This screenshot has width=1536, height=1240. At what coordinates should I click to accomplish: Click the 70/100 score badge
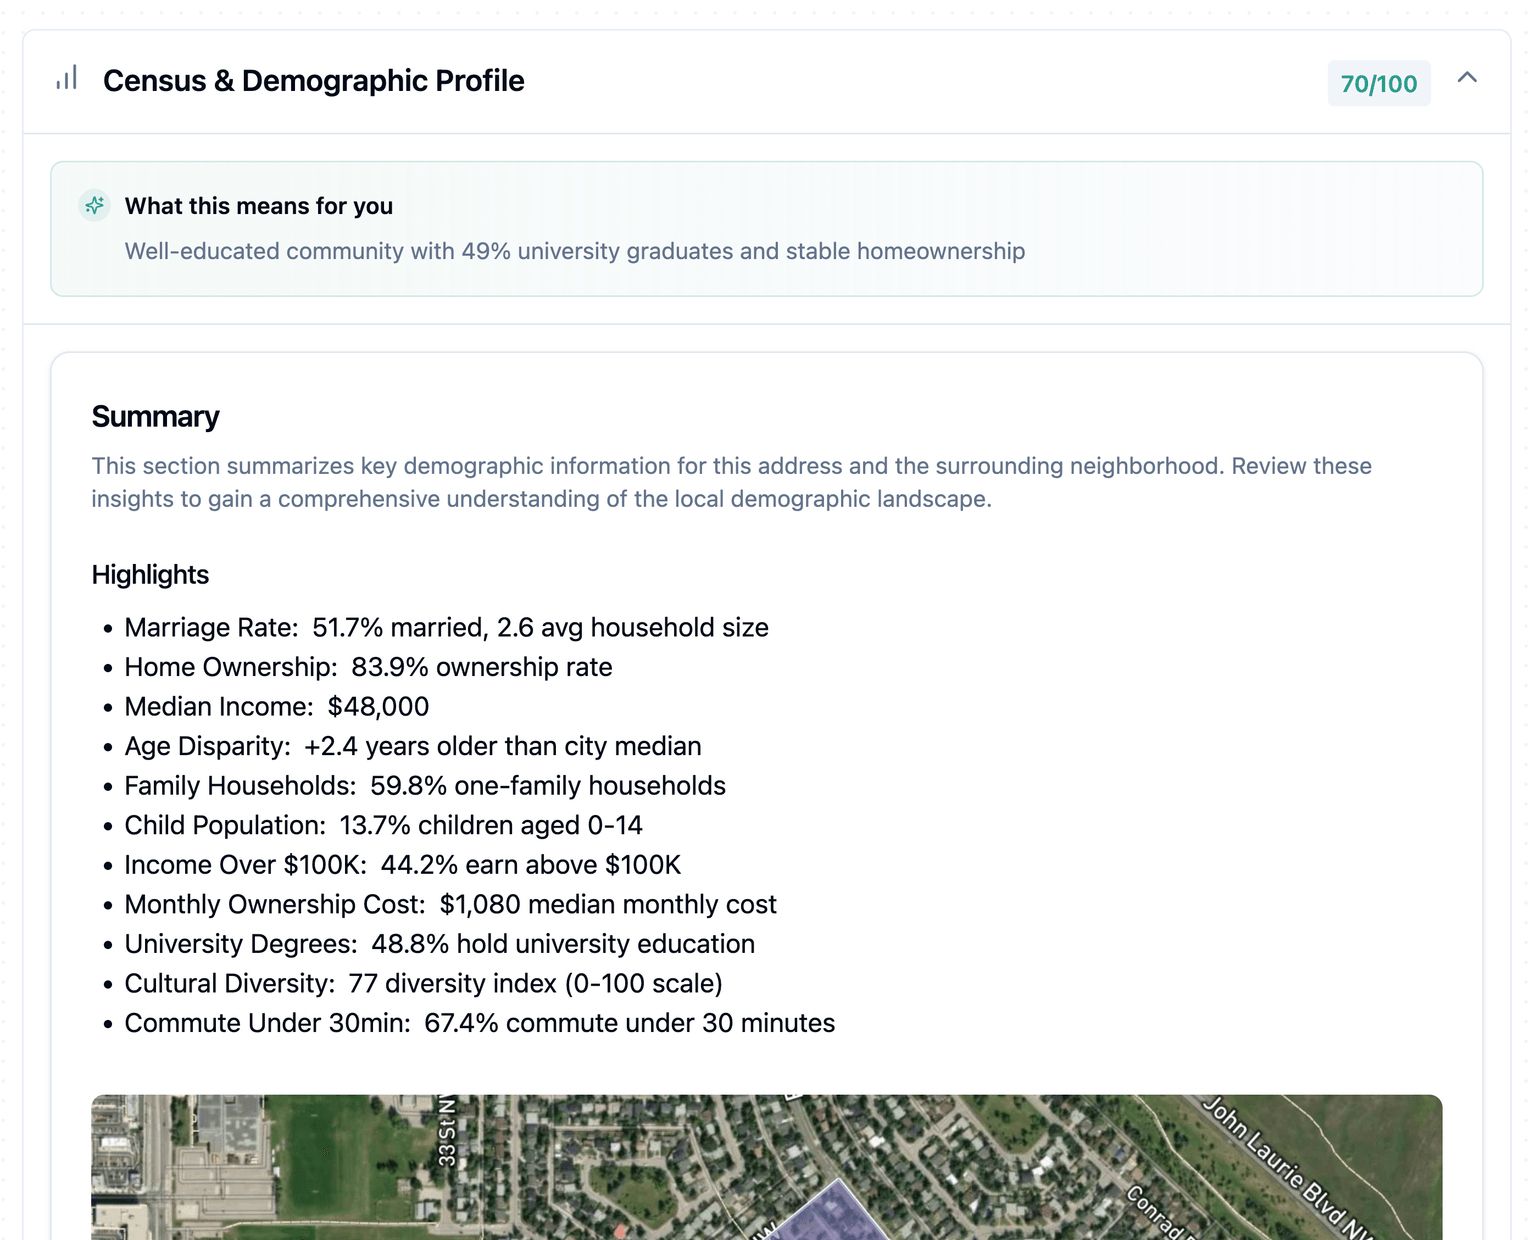click(1378, 84)
